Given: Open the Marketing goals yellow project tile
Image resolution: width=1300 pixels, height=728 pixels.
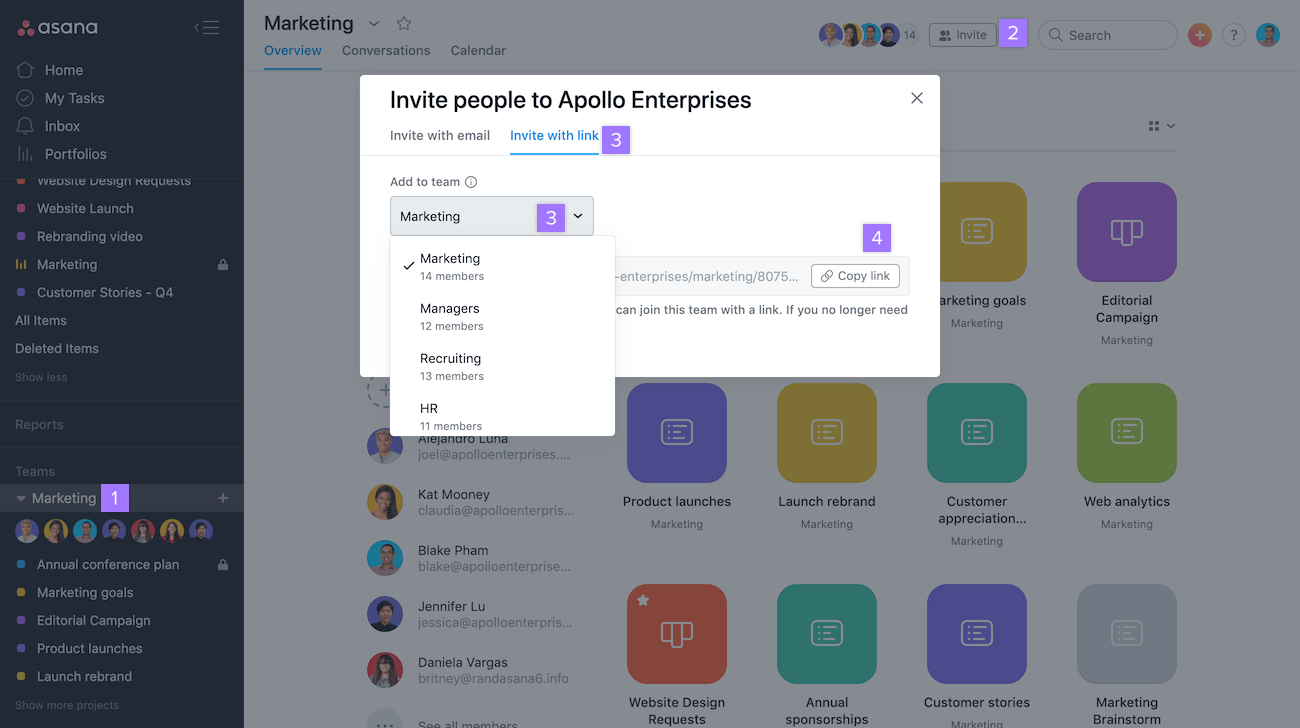Looking at the screenshot, I should (x=983, y=232).
